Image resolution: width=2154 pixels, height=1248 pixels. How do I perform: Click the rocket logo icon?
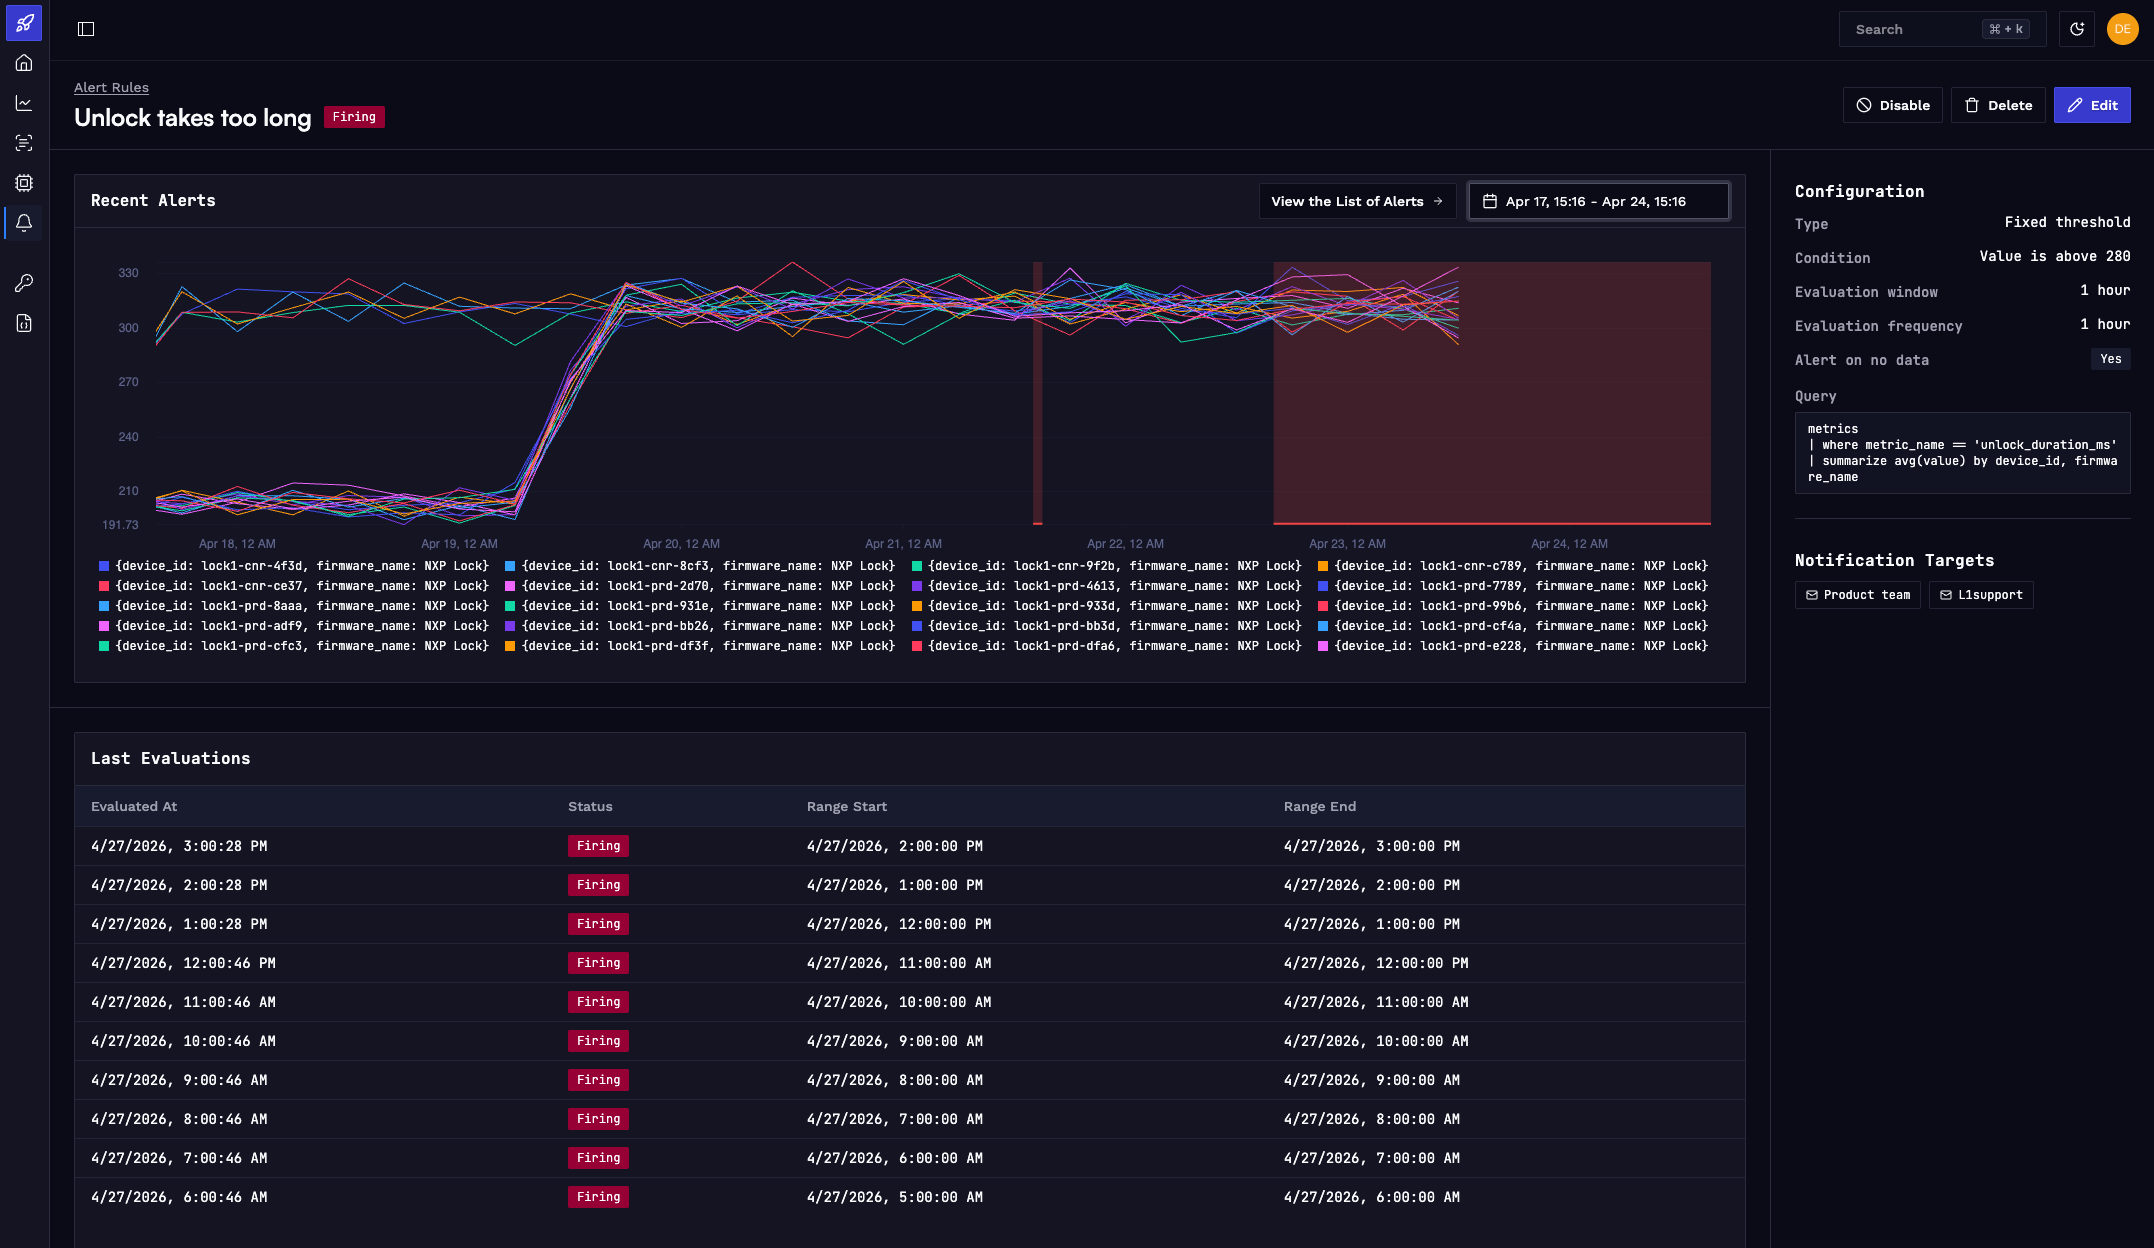pyautogui.click(x=24, y=23)
